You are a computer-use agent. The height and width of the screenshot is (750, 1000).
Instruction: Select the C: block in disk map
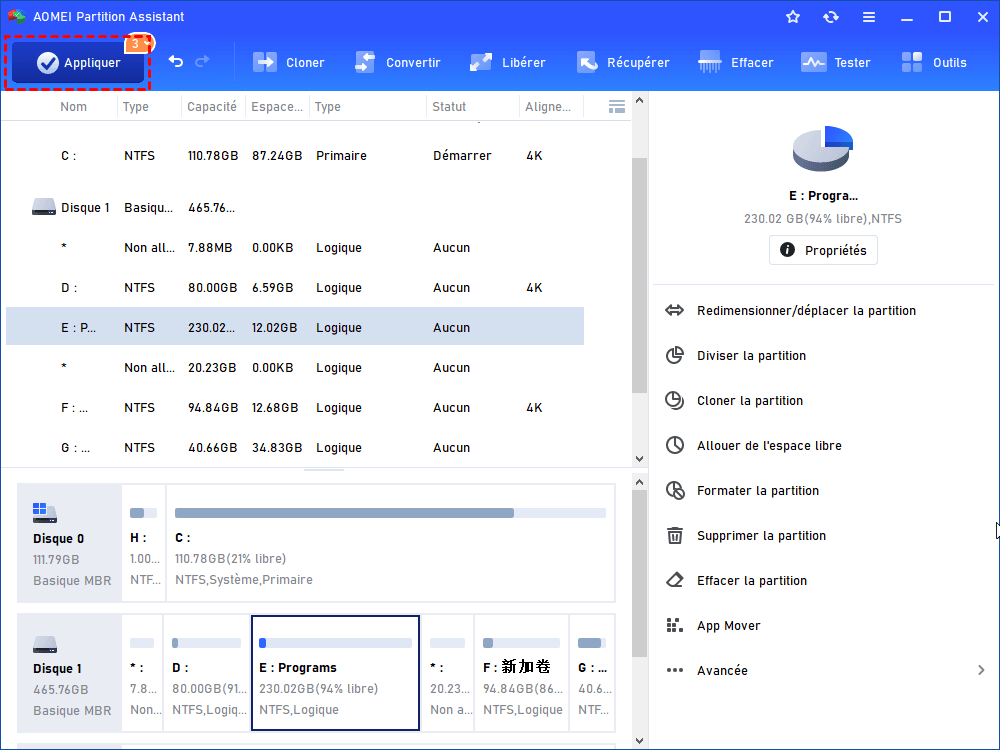pyautogui.click(x=390, y=543)
